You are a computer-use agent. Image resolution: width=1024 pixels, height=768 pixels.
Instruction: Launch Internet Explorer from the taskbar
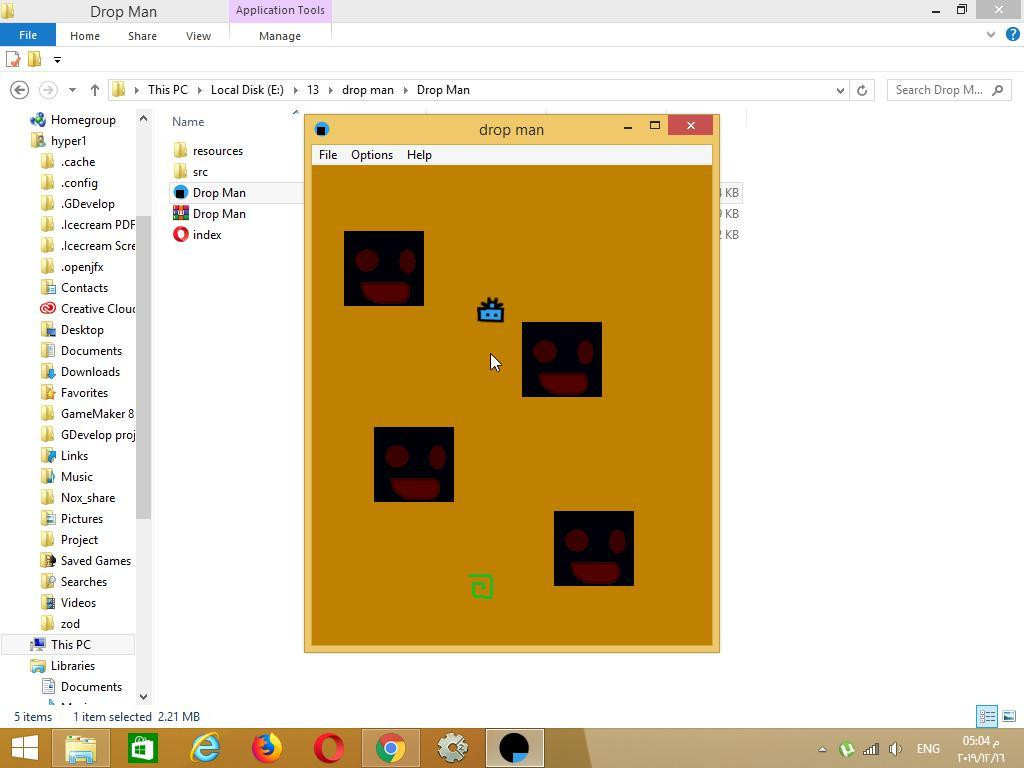point(205,748)
